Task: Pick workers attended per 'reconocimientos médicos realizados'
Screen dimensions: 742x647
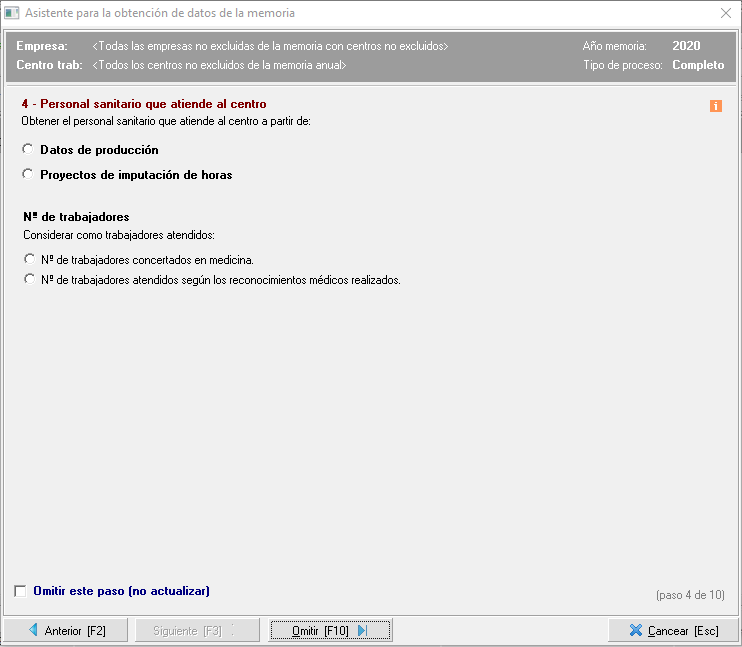Action: pyautogui.click(x=28, y=280)
